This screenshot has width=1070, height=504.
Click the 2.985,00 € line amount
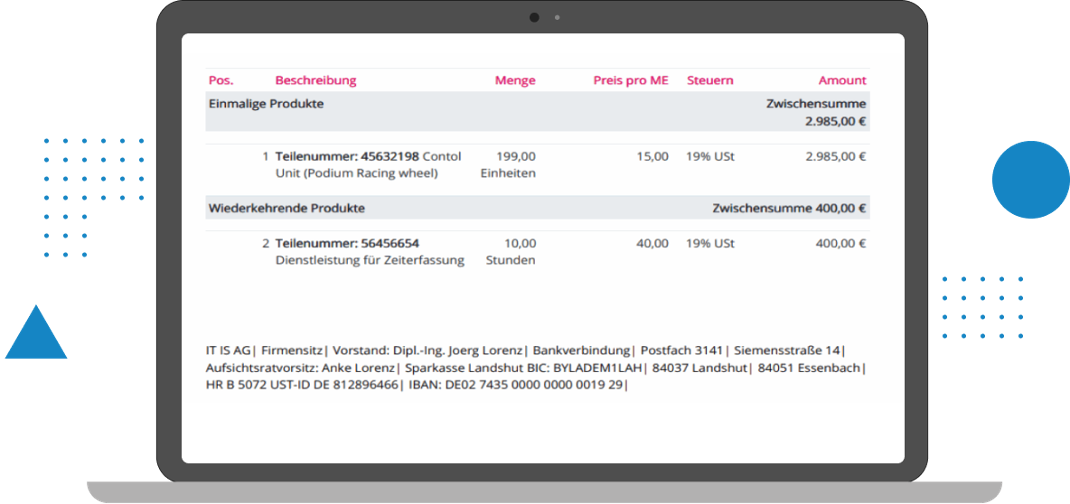[x=835, y=156]
